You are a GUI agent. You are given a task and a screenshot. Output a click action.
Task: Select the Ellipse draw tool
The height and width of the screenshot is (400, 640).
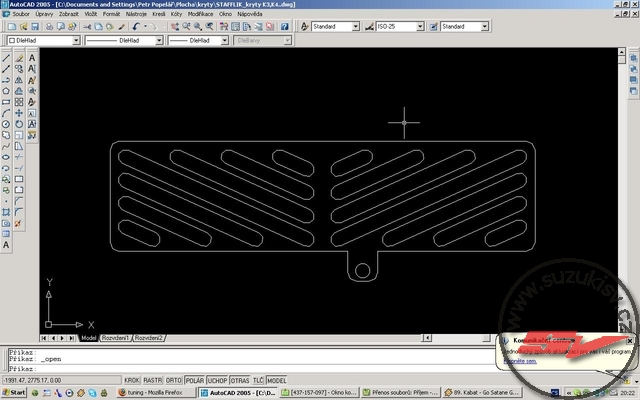(x=6, y=157)
